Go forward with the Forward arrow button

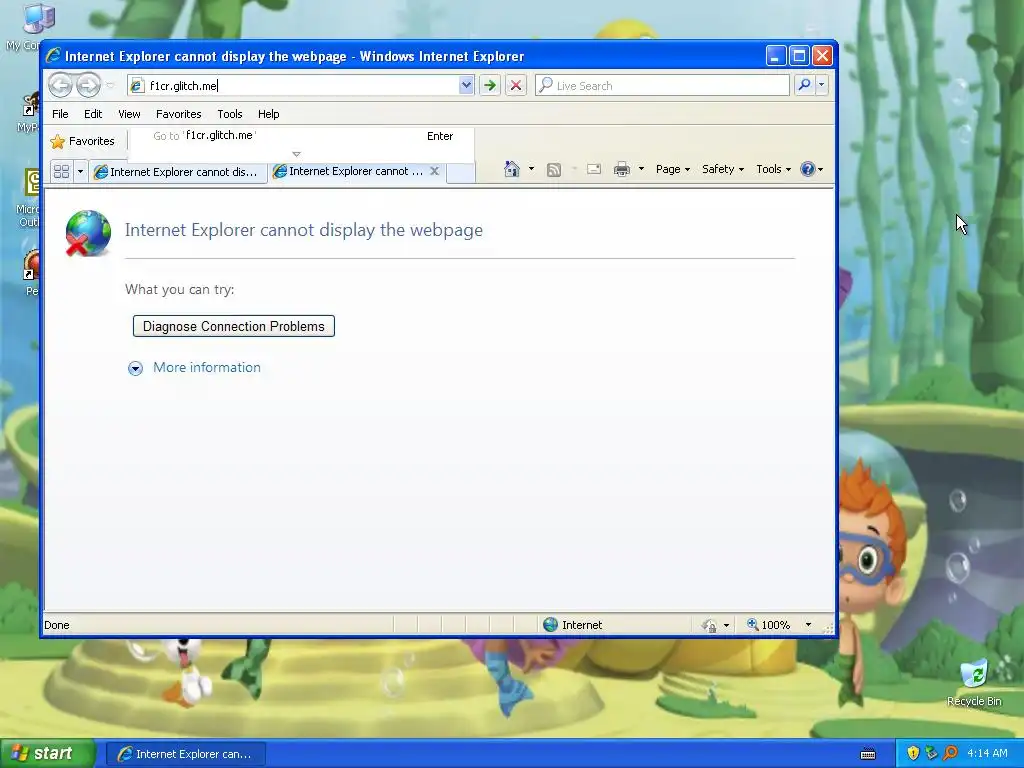click(88, 85)
